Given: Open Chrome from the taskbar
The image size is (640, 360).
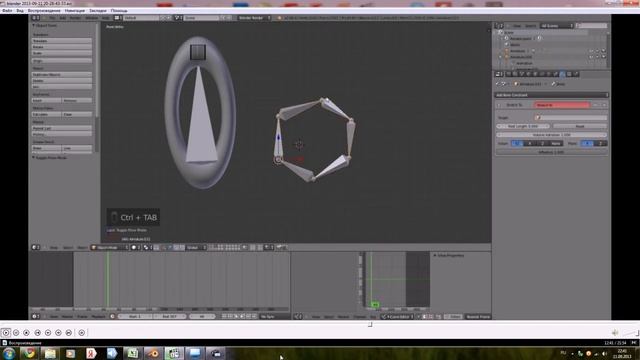Looking at the screenshot, I should click(29, 353).
